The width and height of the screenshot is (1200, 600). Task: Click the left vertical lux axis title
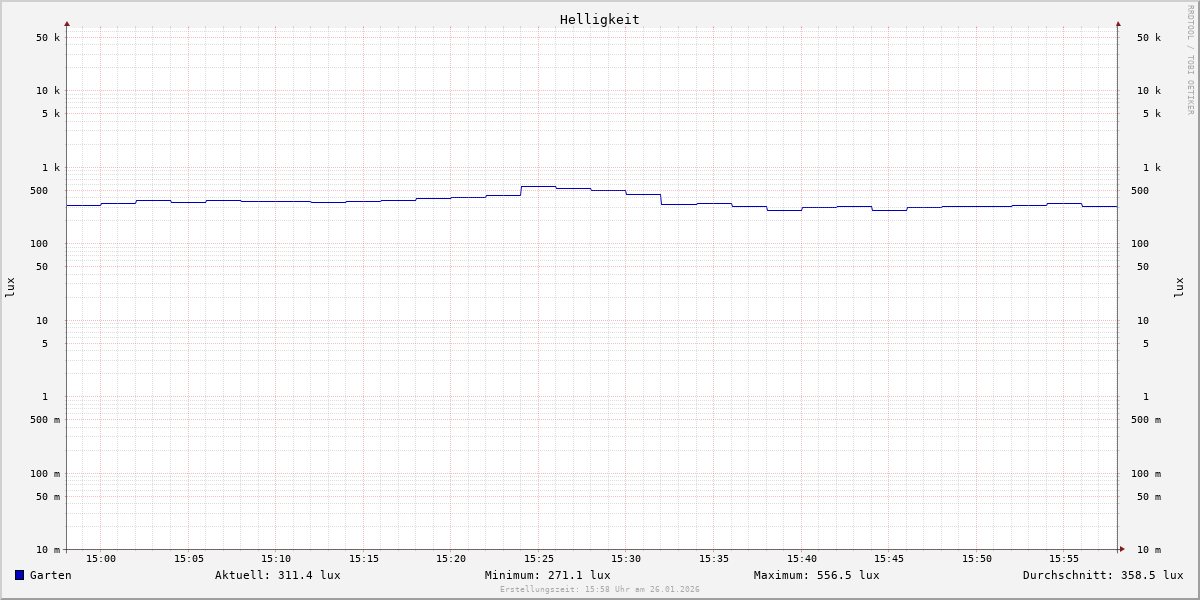coord(10,287)
